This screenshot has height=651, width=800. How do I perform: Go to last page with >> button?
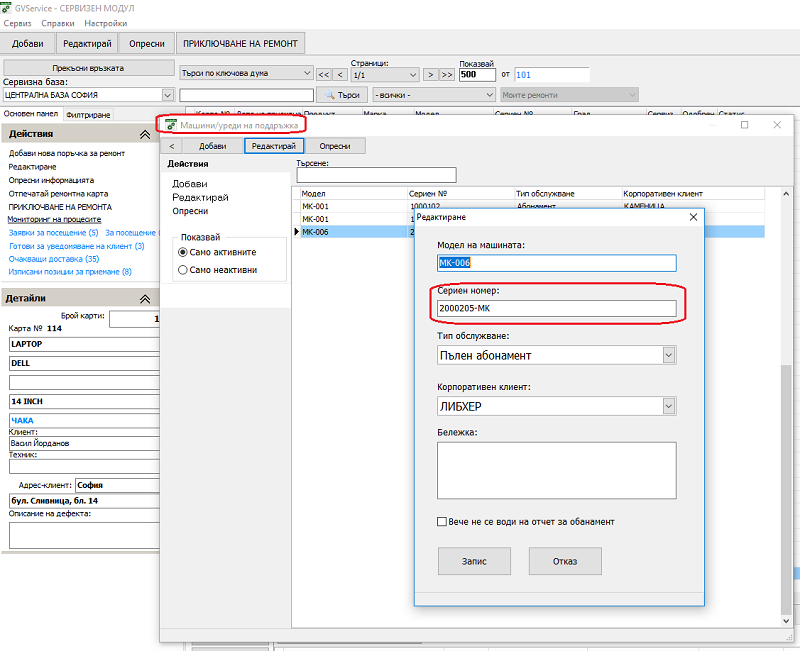(447, 75)
